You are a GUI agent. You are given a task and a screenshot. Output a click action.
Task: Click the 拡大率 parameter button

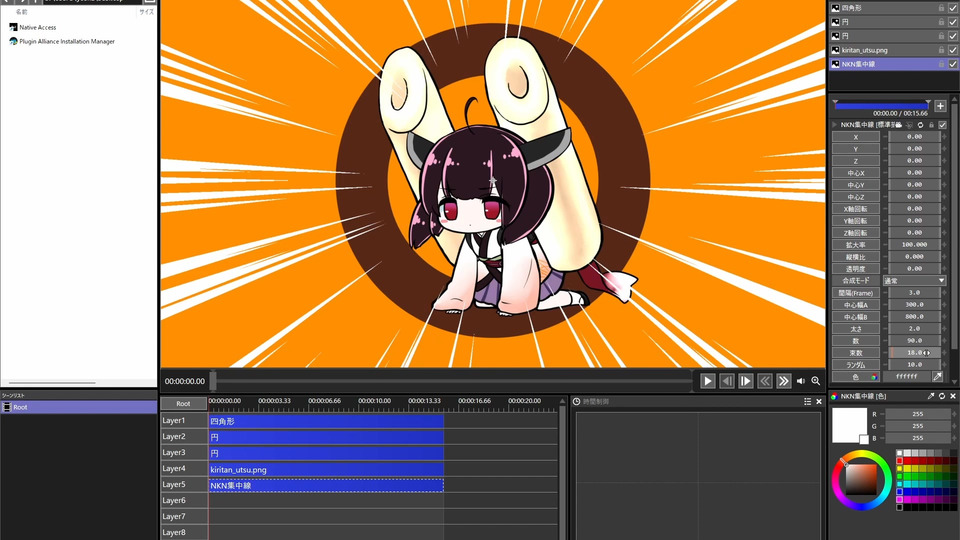click(855, 245)
